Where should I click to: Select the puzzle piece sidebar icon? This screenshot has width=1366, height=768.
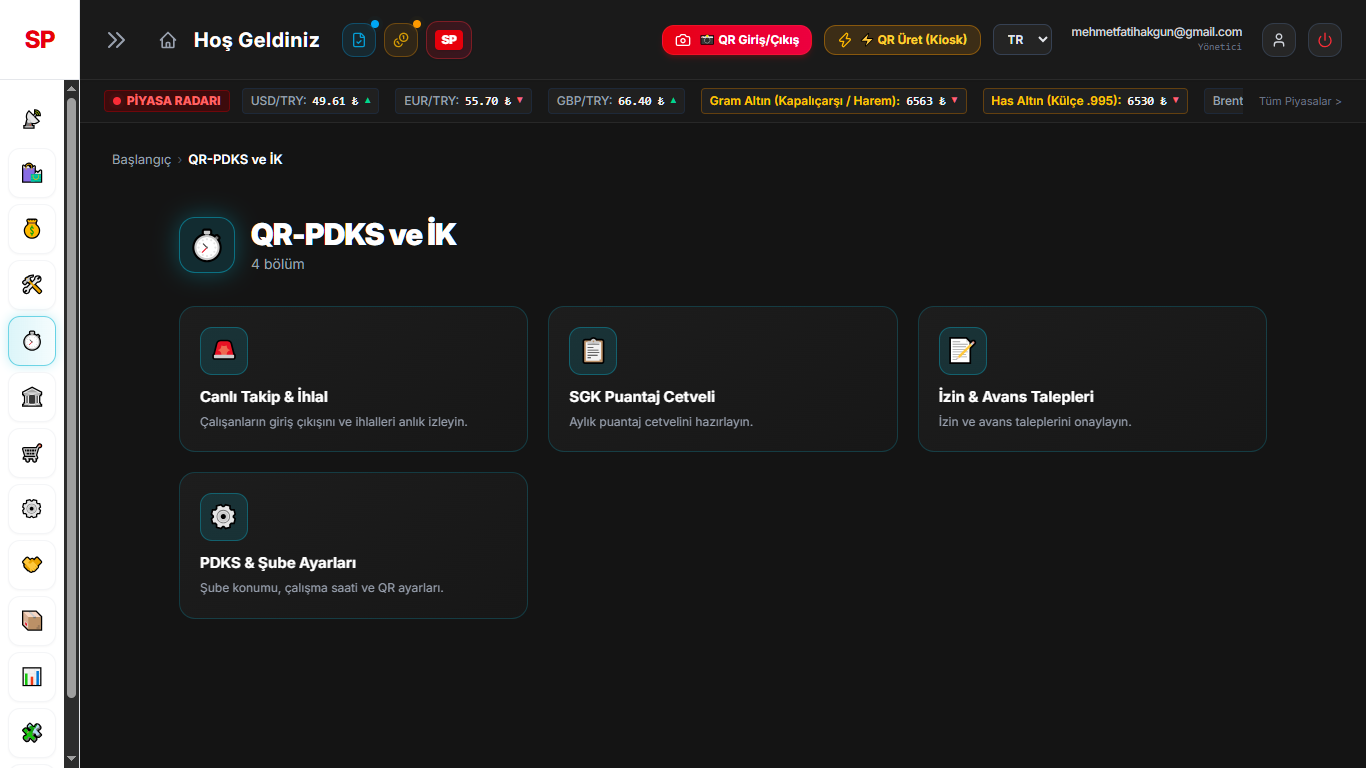click(x=32, y=733)
